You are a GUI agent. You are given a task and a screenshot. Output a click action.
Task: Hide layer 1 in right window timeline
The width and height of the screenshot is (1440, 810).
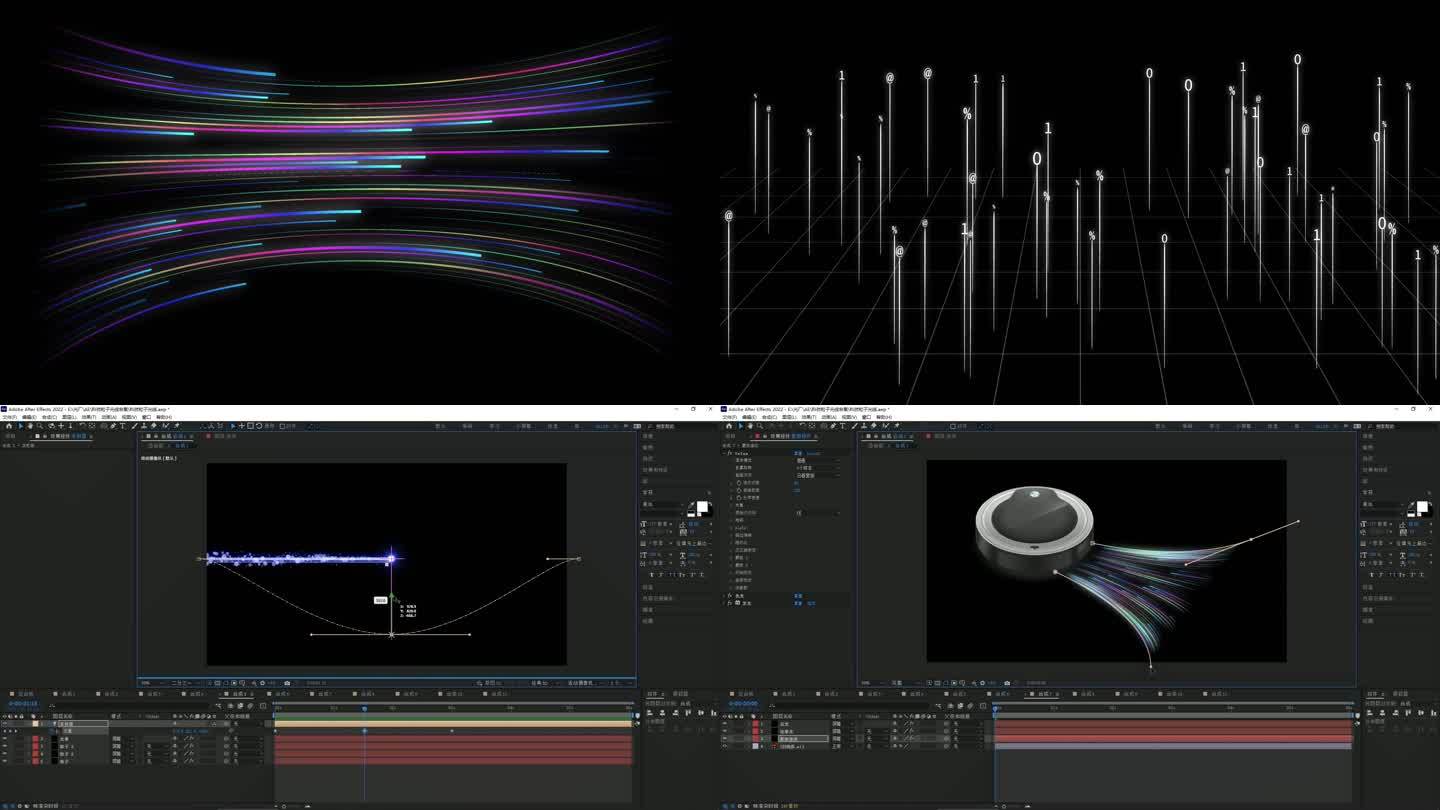725,723
